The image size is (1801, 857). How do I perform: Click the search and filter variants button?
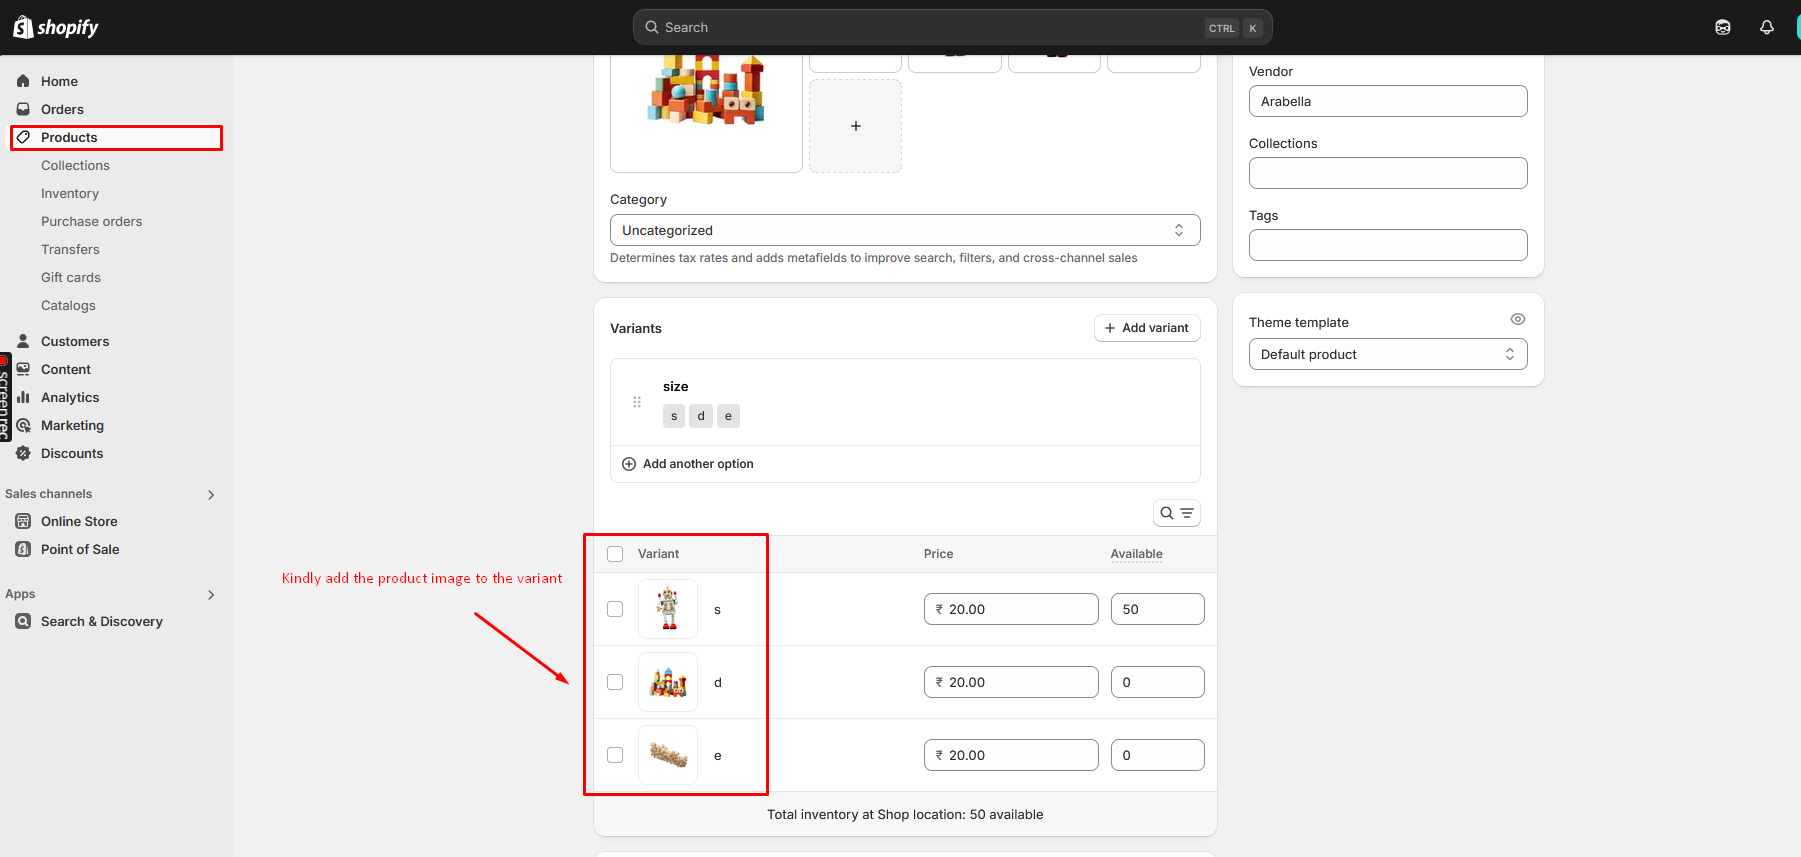point(1177,513)
